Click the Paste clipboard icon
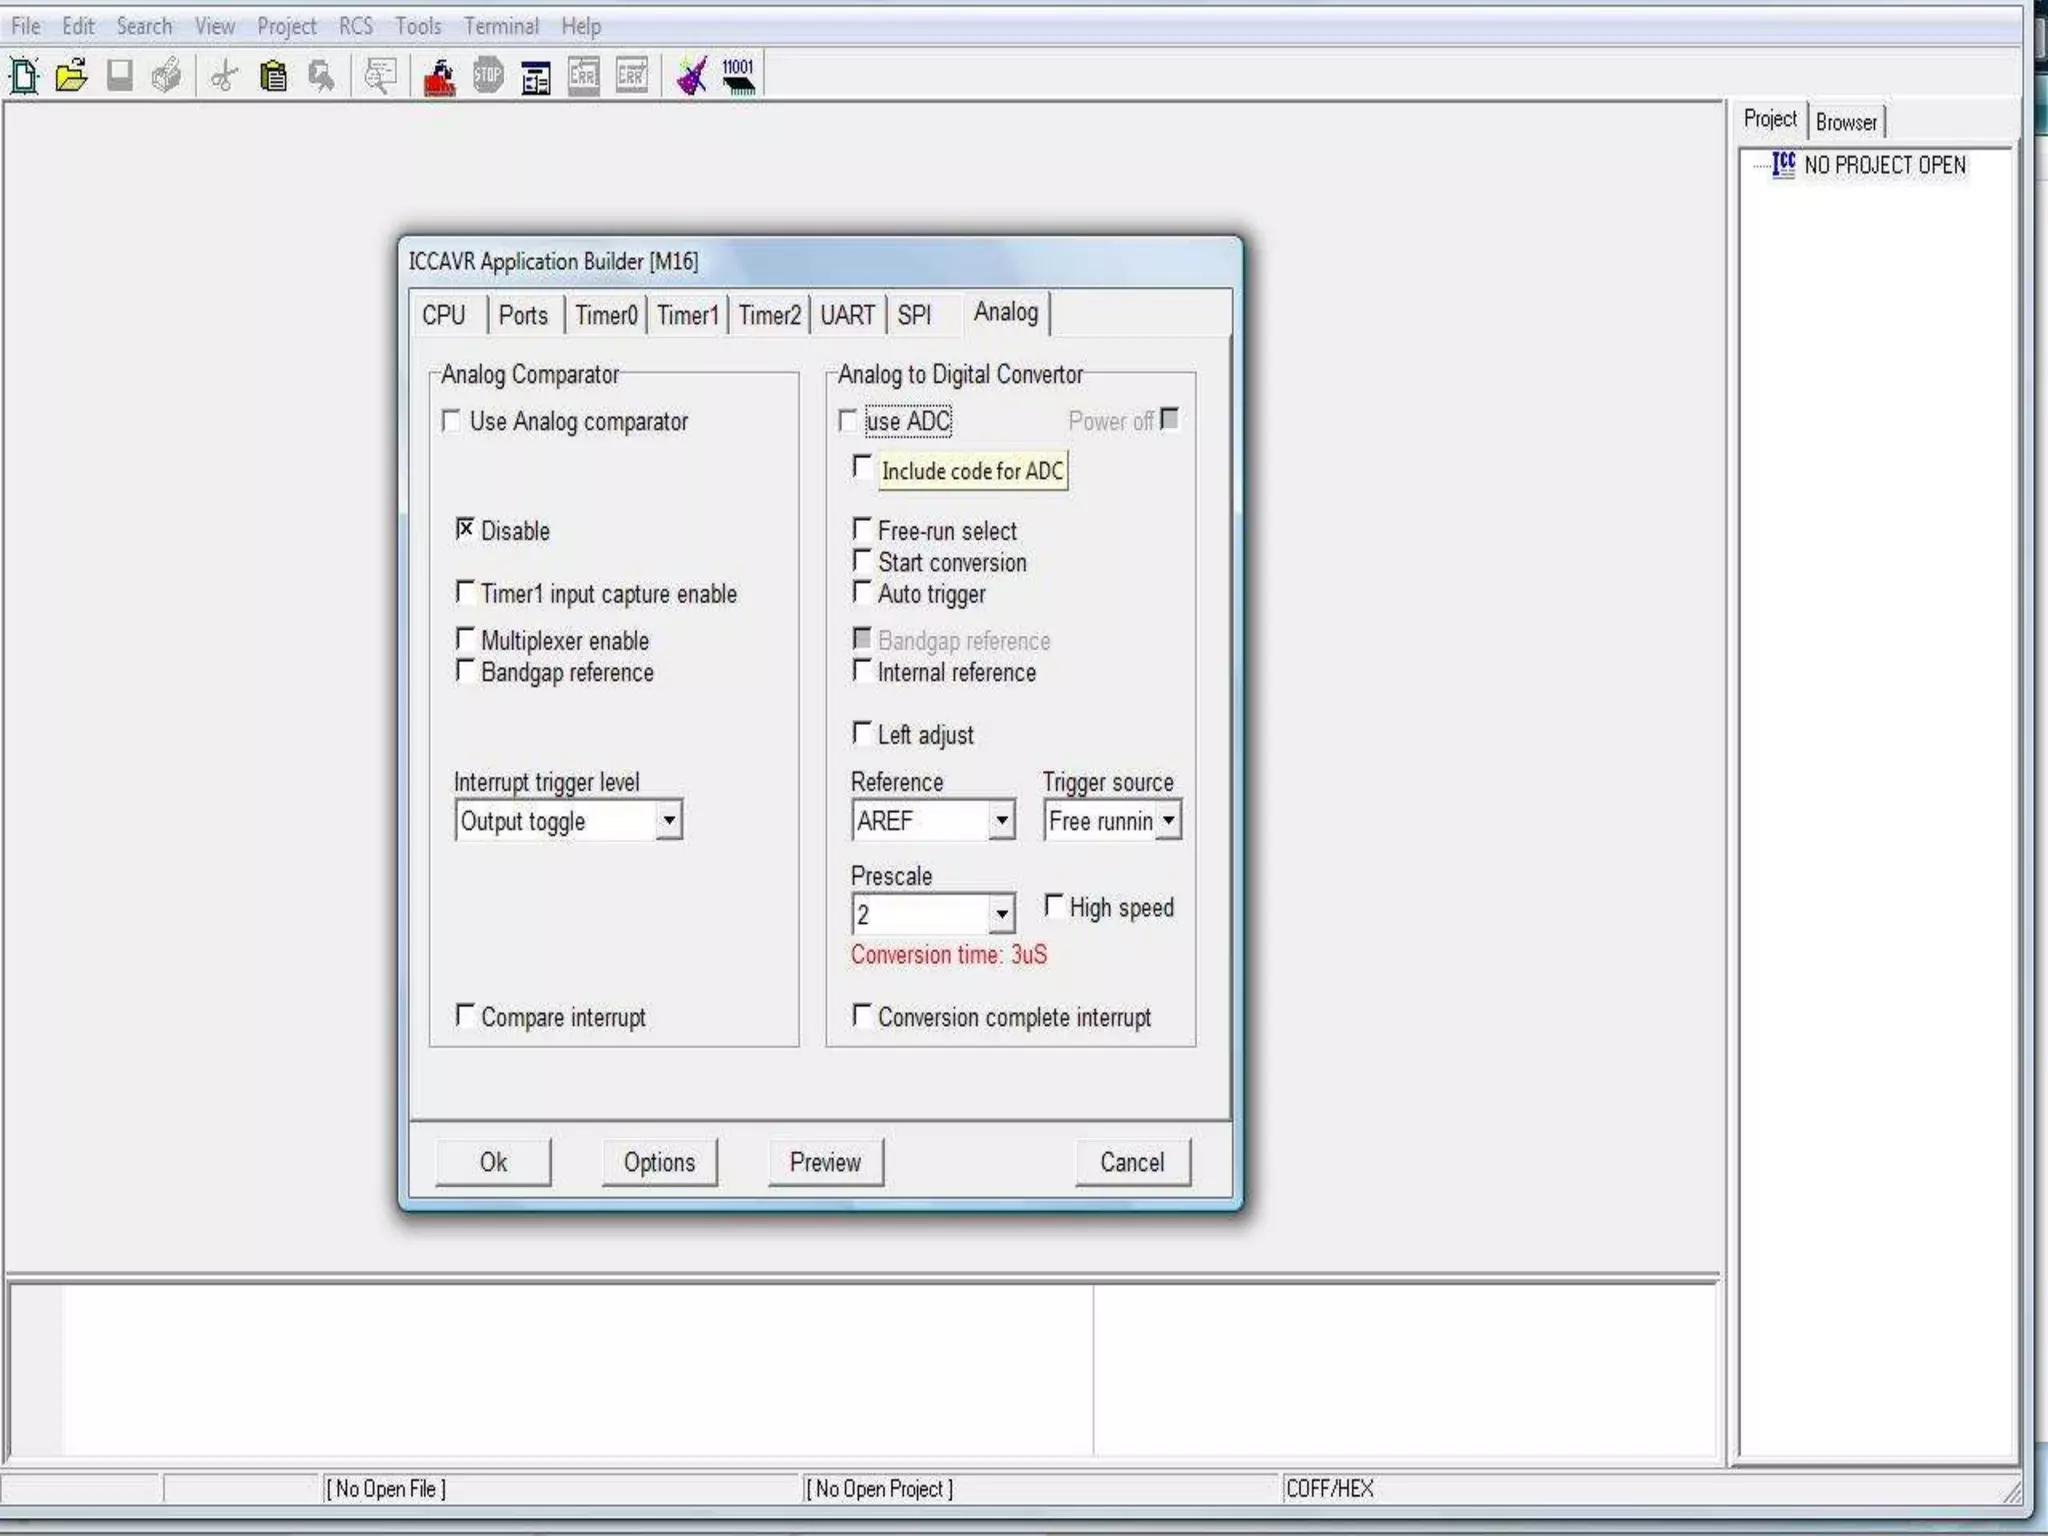 tap(273, 76)
